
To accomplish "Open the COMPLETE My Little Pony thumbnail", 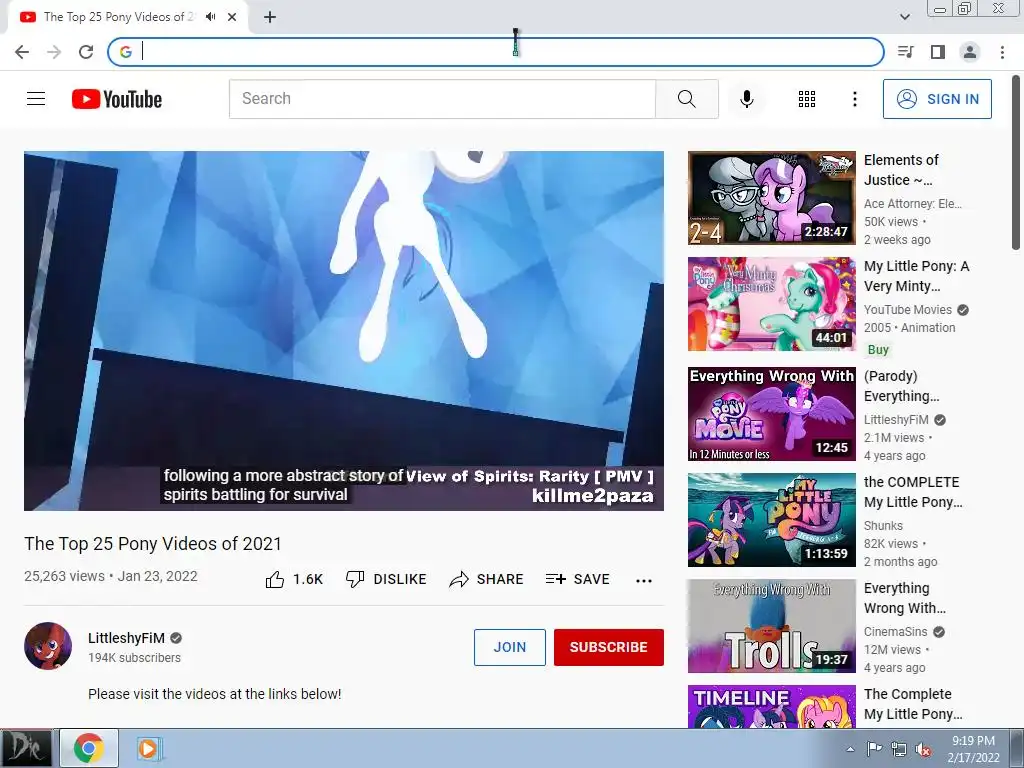I will [x=771, y=520].
